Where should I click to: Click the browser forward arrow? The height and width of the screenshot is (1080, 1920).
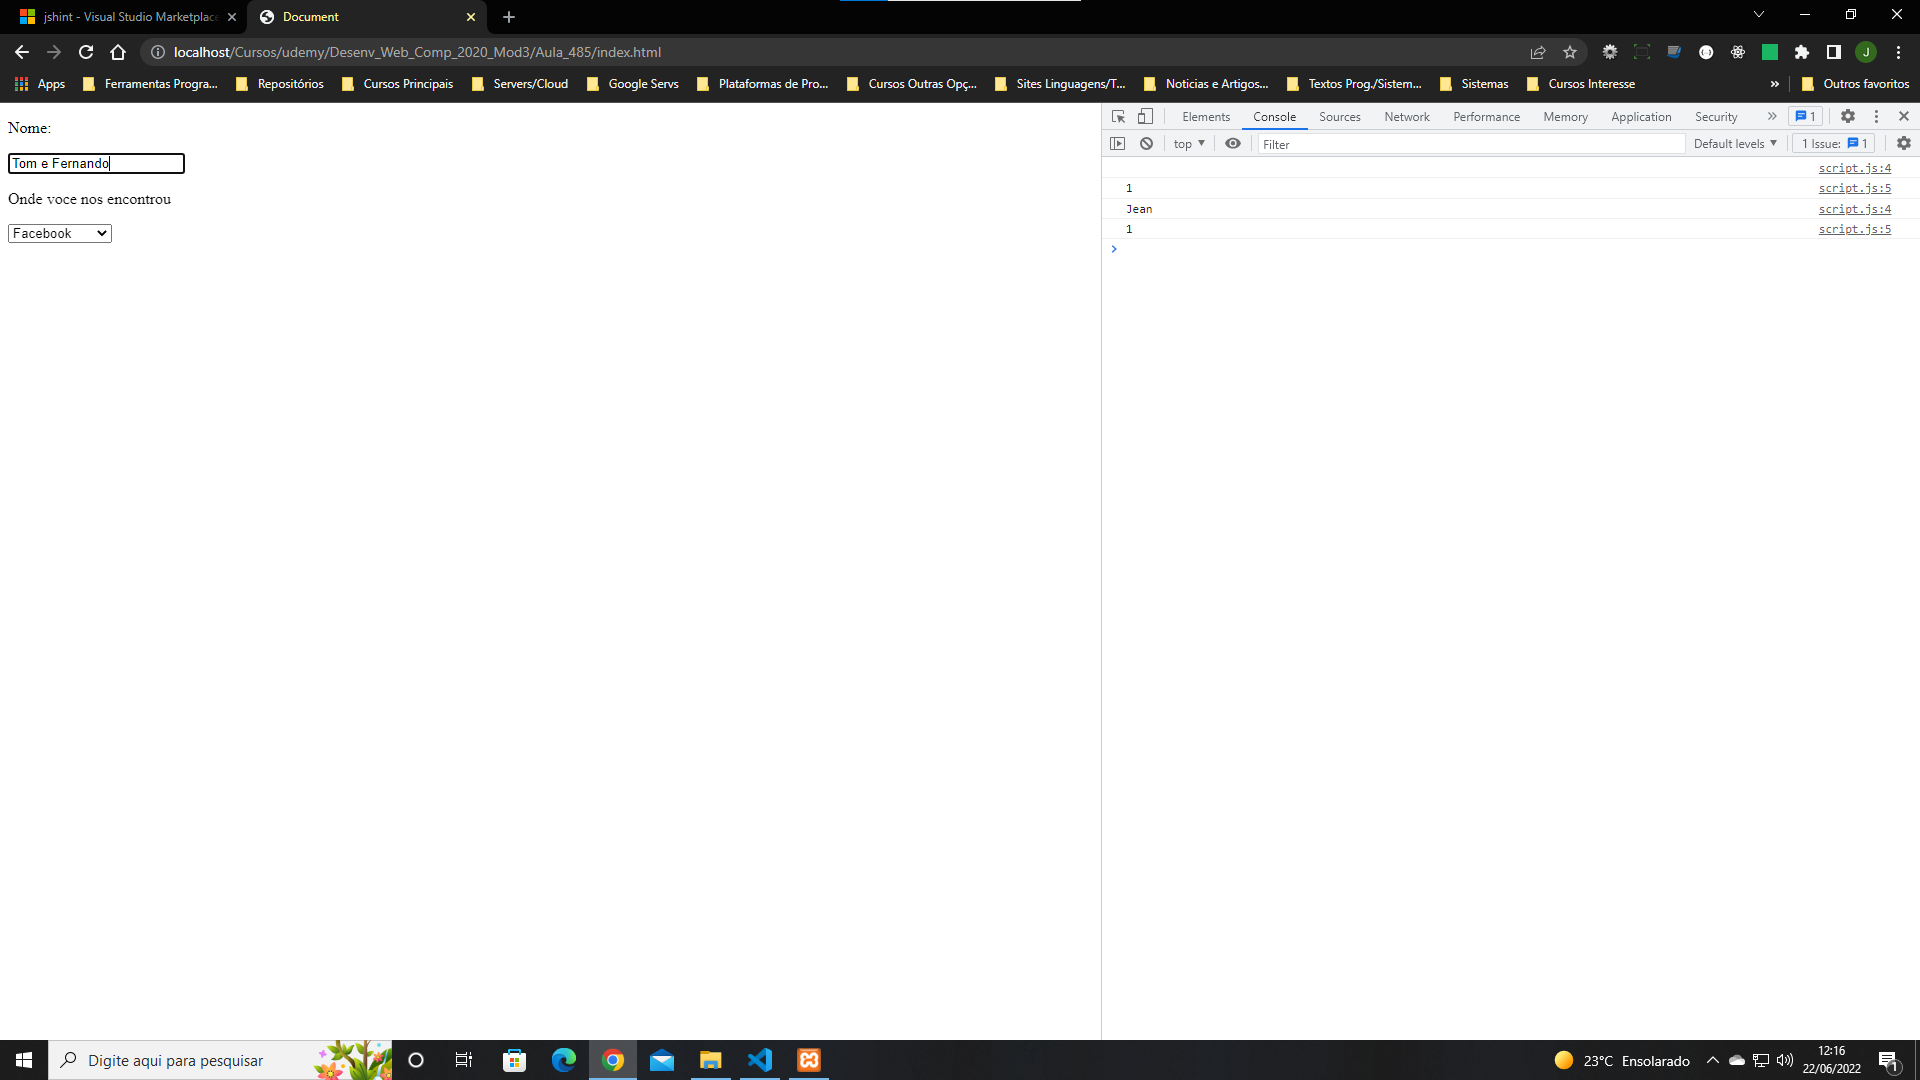point(54,52)
